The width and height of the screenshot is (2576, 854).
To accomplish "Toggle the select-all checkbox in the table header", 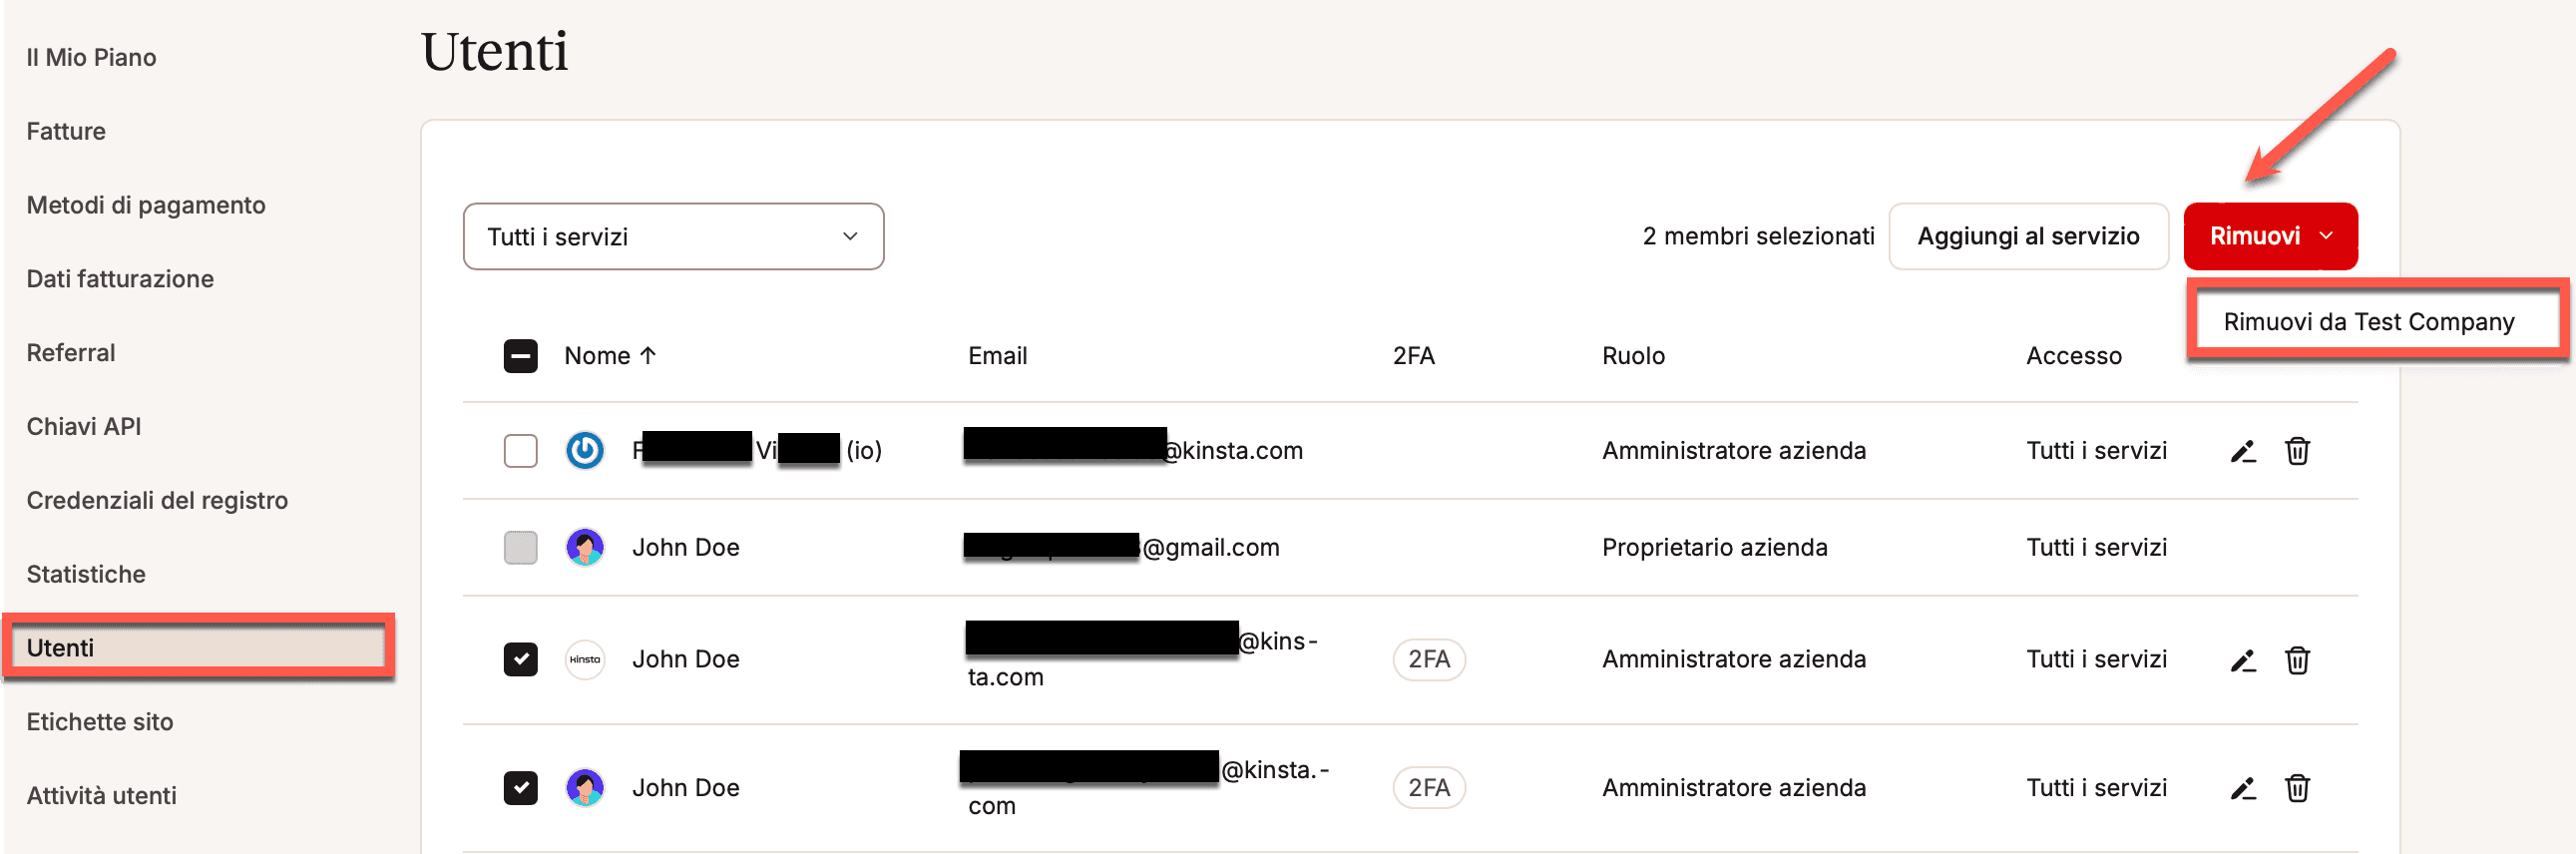I will click(520, 356).
